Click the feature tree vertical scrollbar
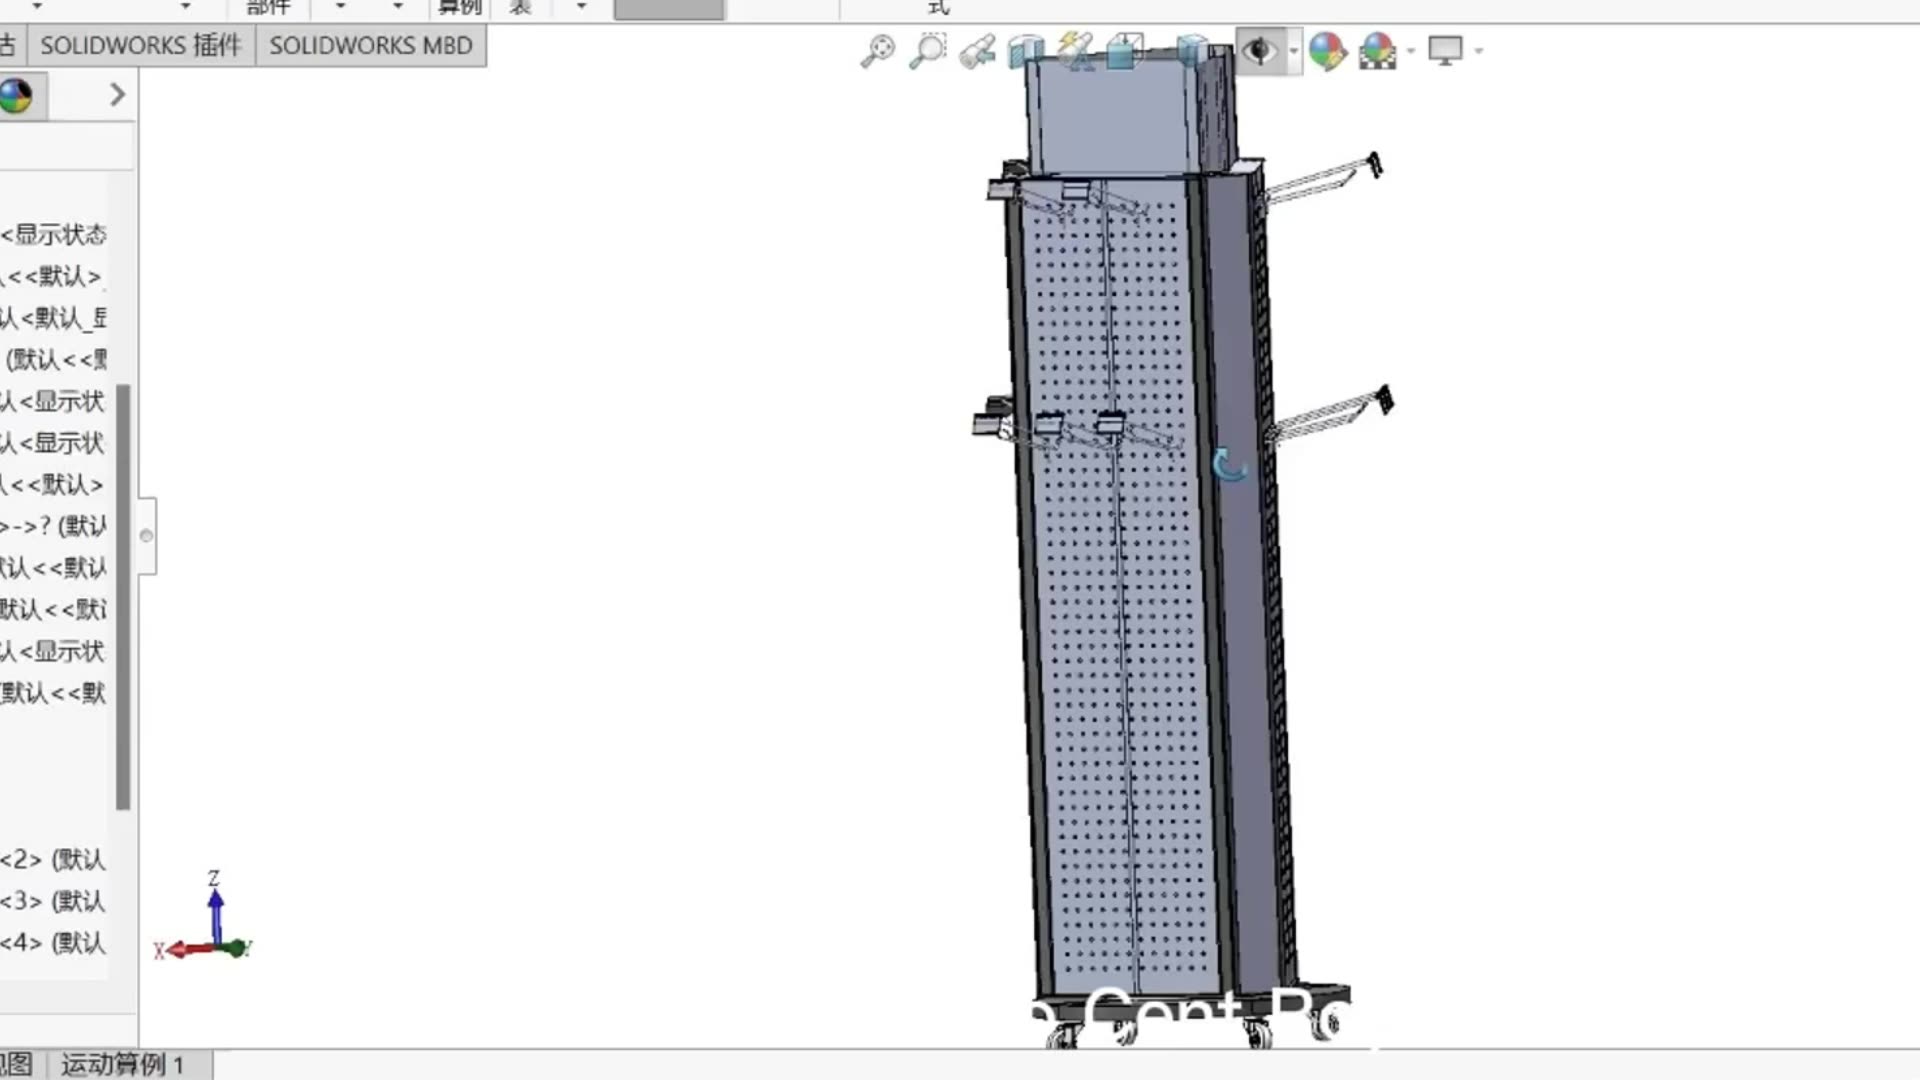The height and width of the screenshot is (1080, 1920). 123,597
